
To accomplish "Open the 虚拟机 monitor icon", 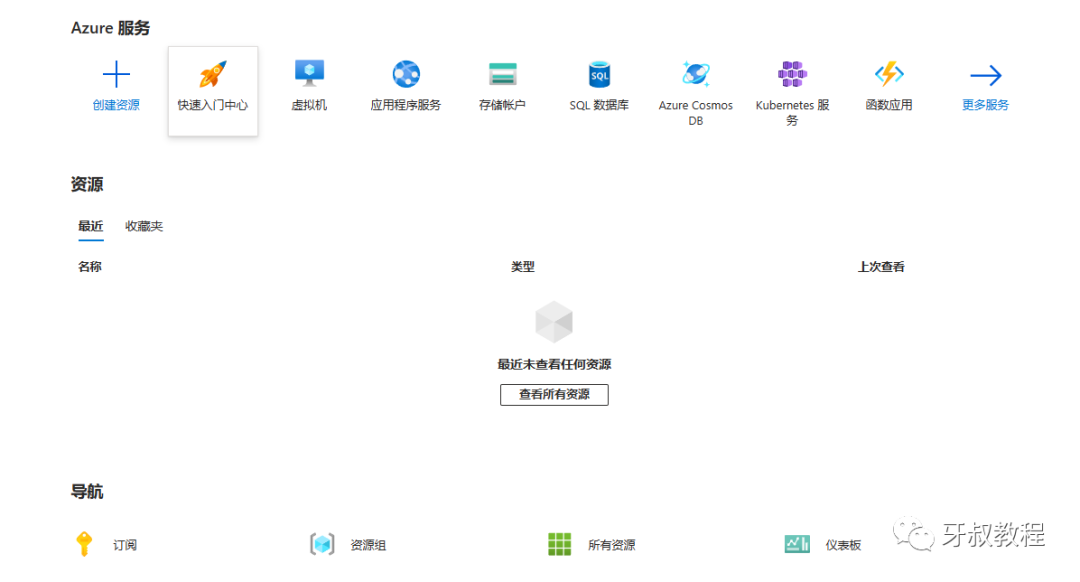I will (309, 74).
